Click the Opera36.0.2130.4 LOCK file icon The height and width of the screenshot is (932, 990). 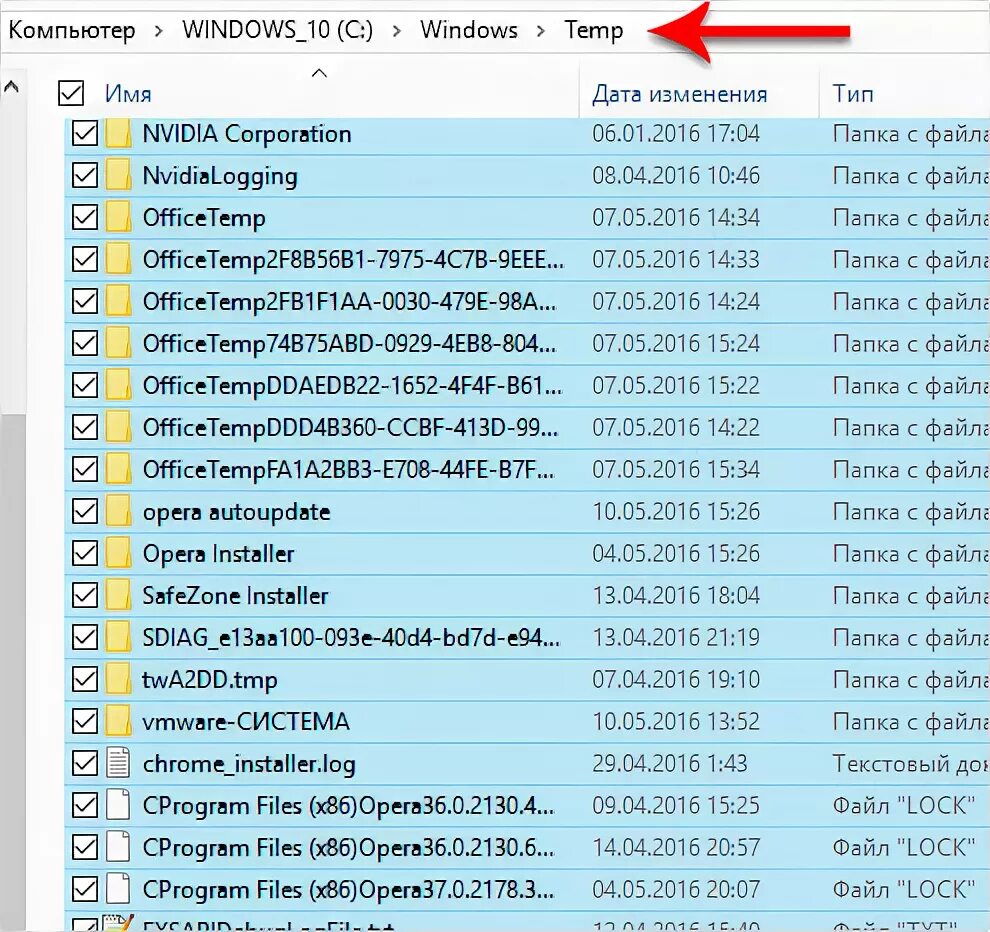pos(118,806)
